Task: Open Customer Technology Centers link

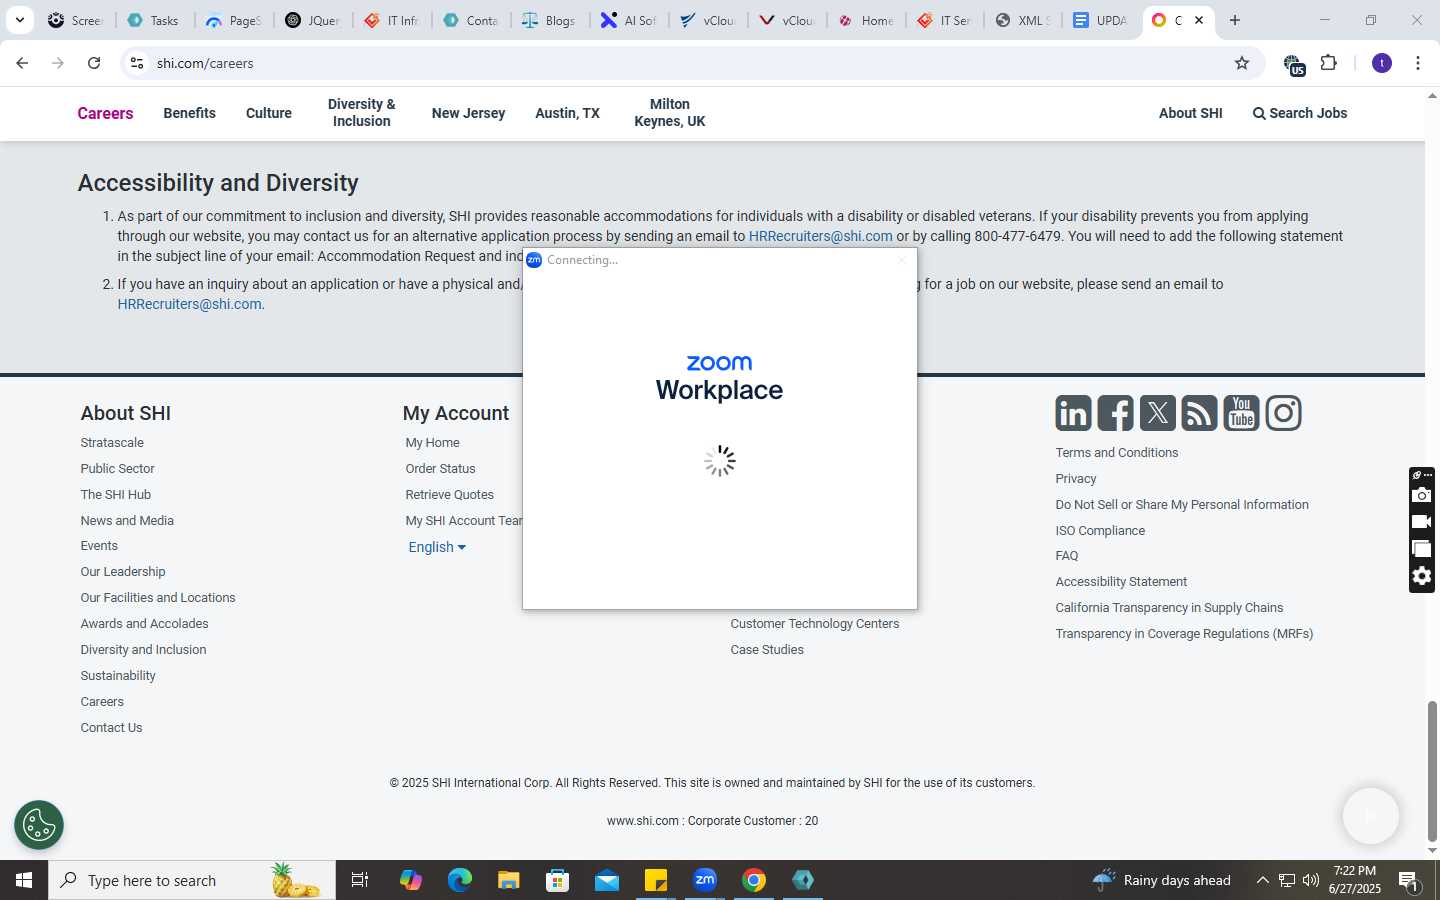Action: click(814, 624)
